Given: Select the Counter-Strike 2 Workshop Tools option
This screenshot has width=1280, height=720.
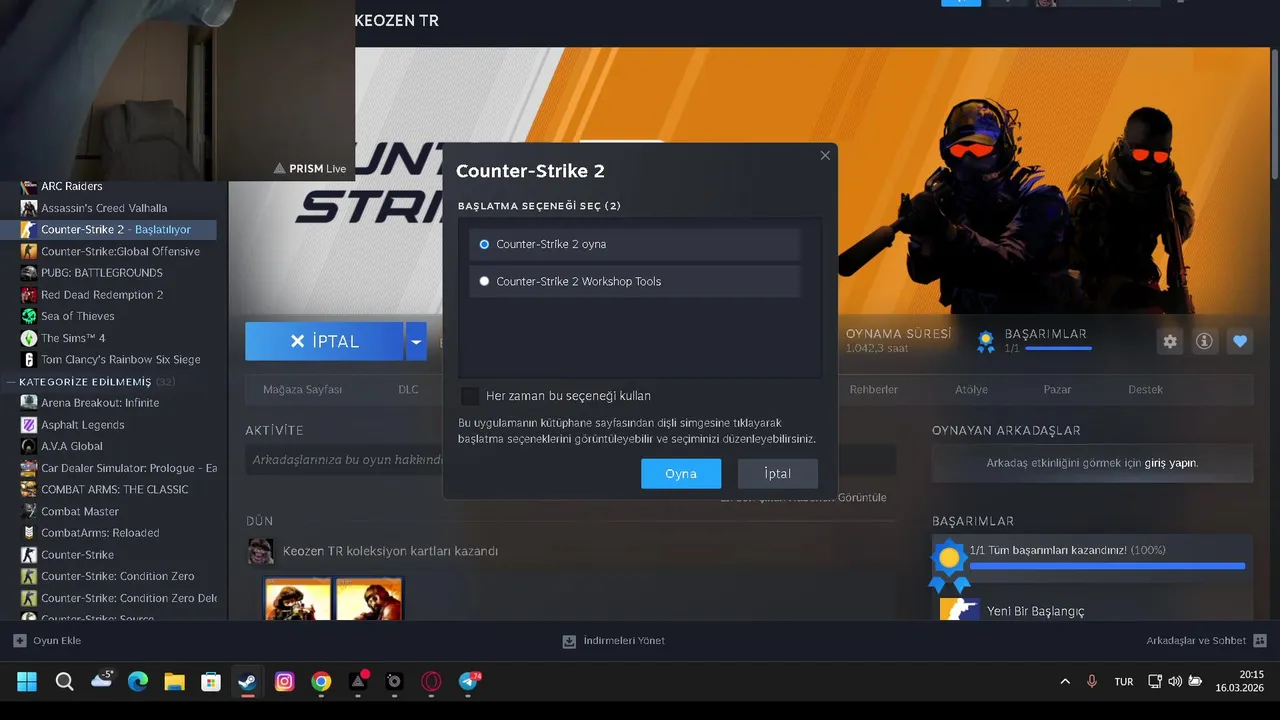Looking at the screenshot, I should click(x=635, y=281).
